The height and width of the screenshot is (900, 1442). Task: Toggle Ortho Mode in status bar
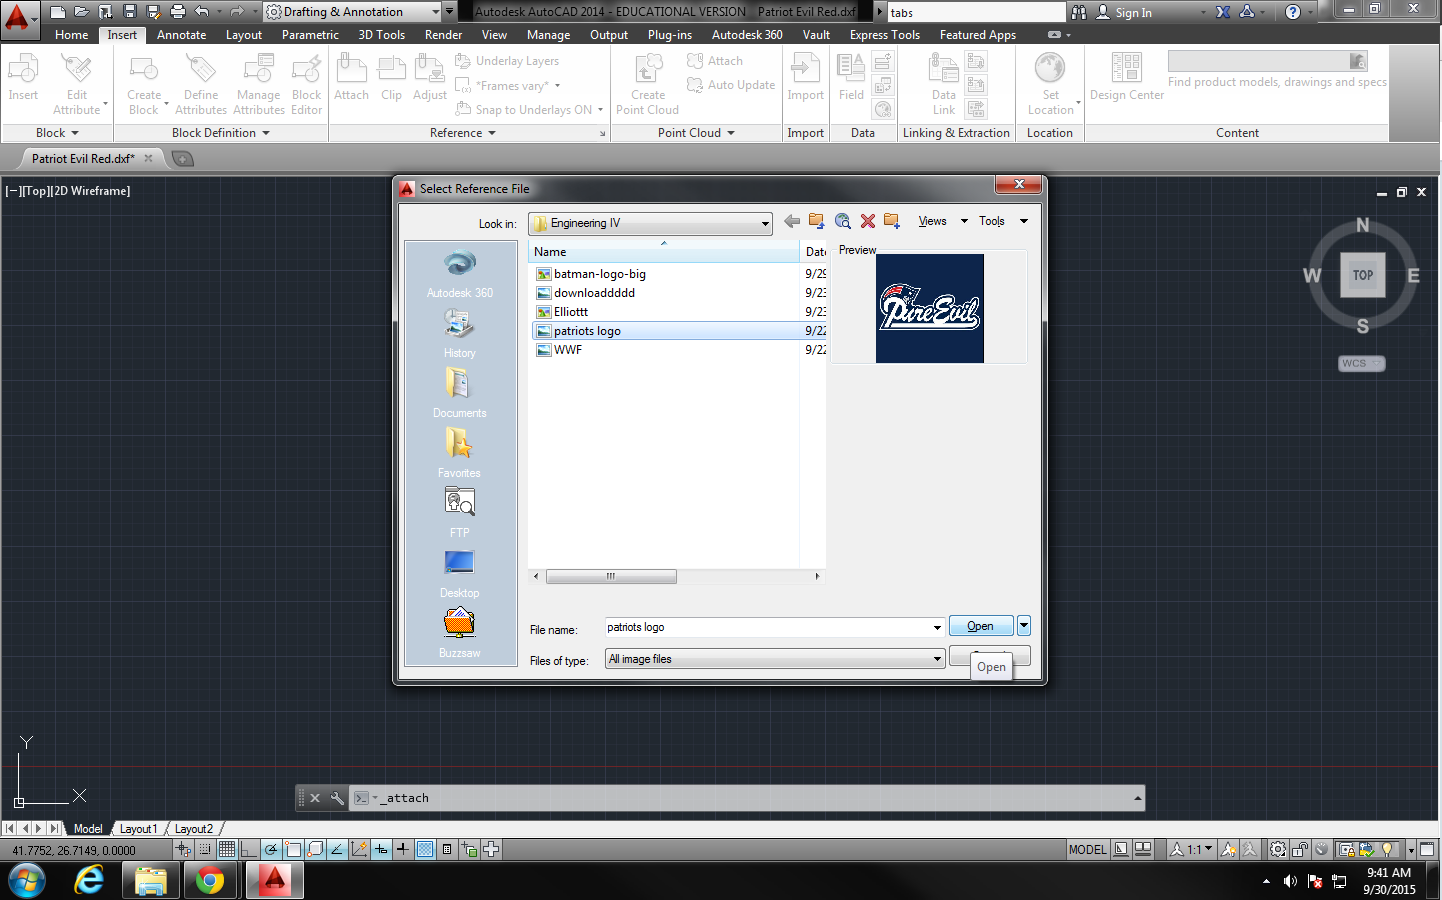pos(249,849)
